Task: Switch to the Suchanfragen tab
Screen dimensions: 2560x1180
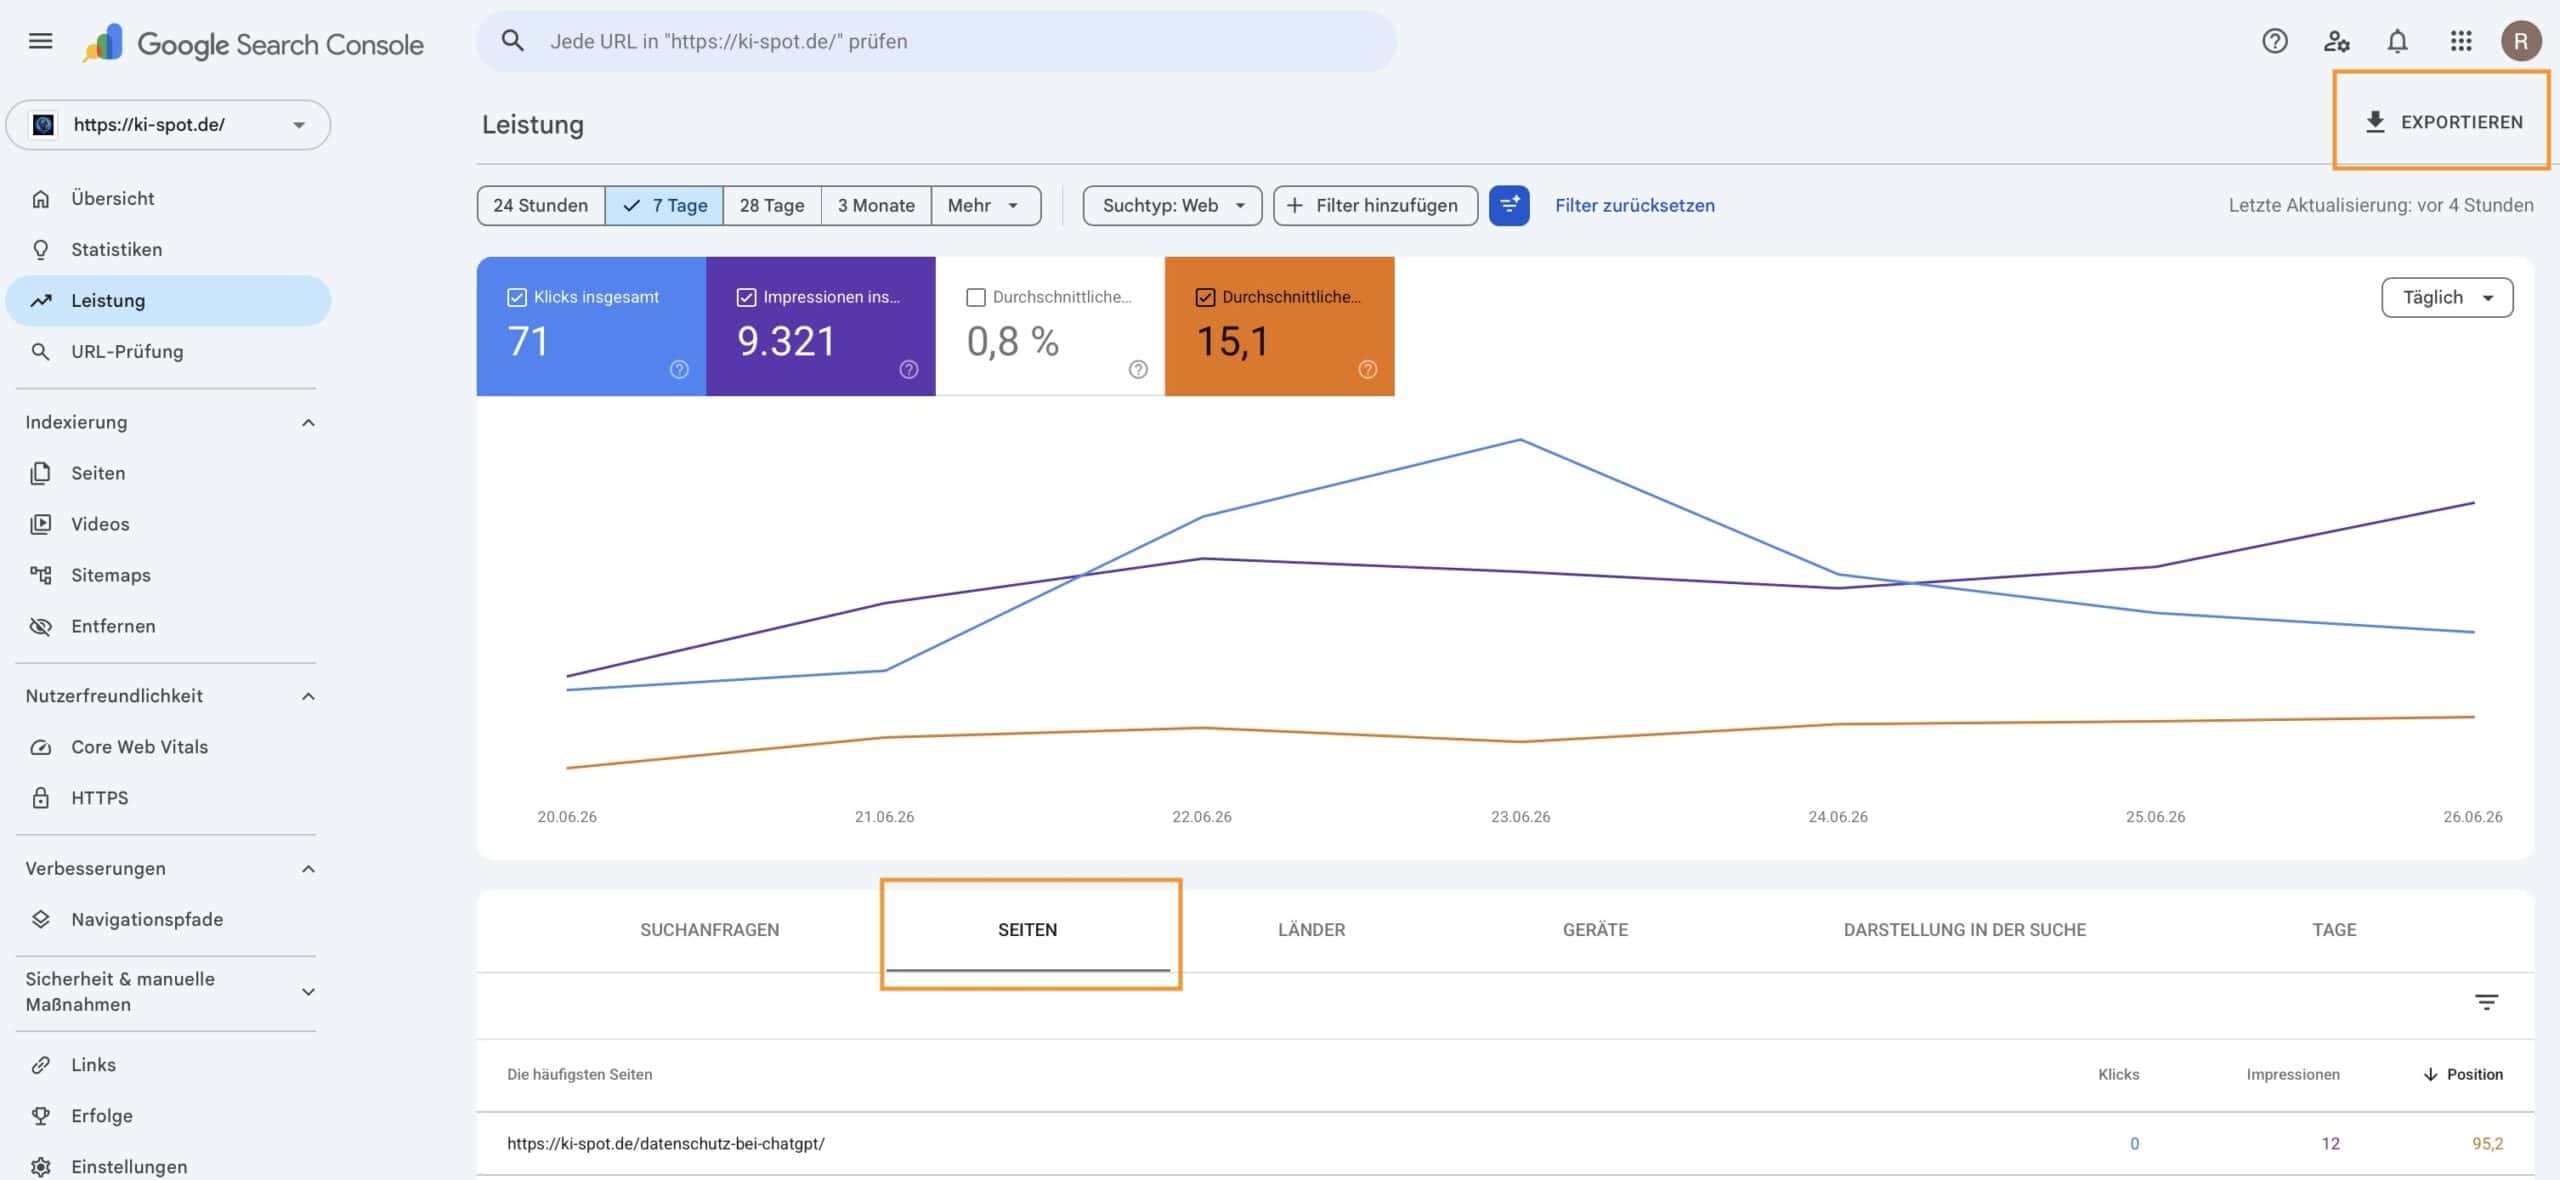Action: [709, 930]
